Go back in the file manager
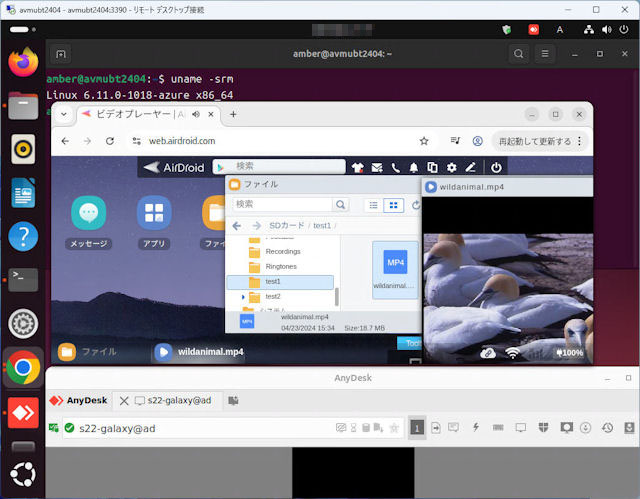This screenshot has width=640, height=499. 237,226
